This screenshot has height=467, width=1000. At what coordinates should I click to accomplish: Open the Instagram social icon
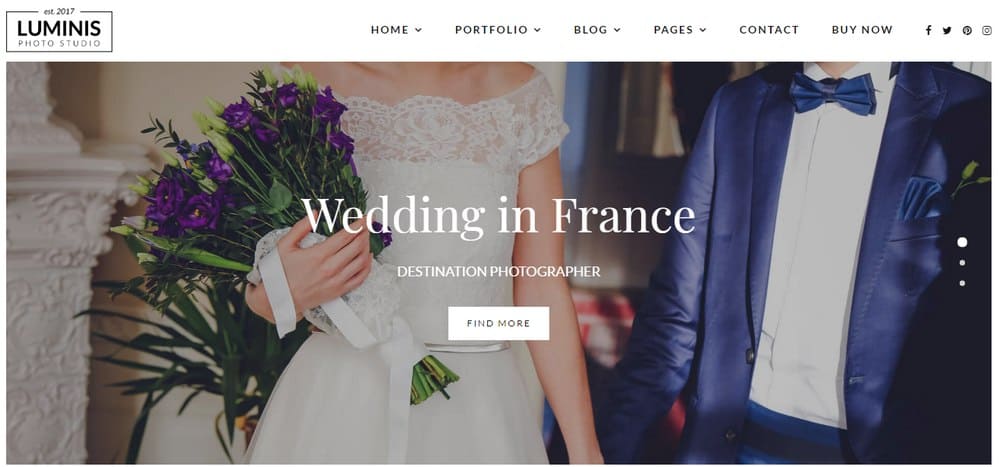point(987,30)
